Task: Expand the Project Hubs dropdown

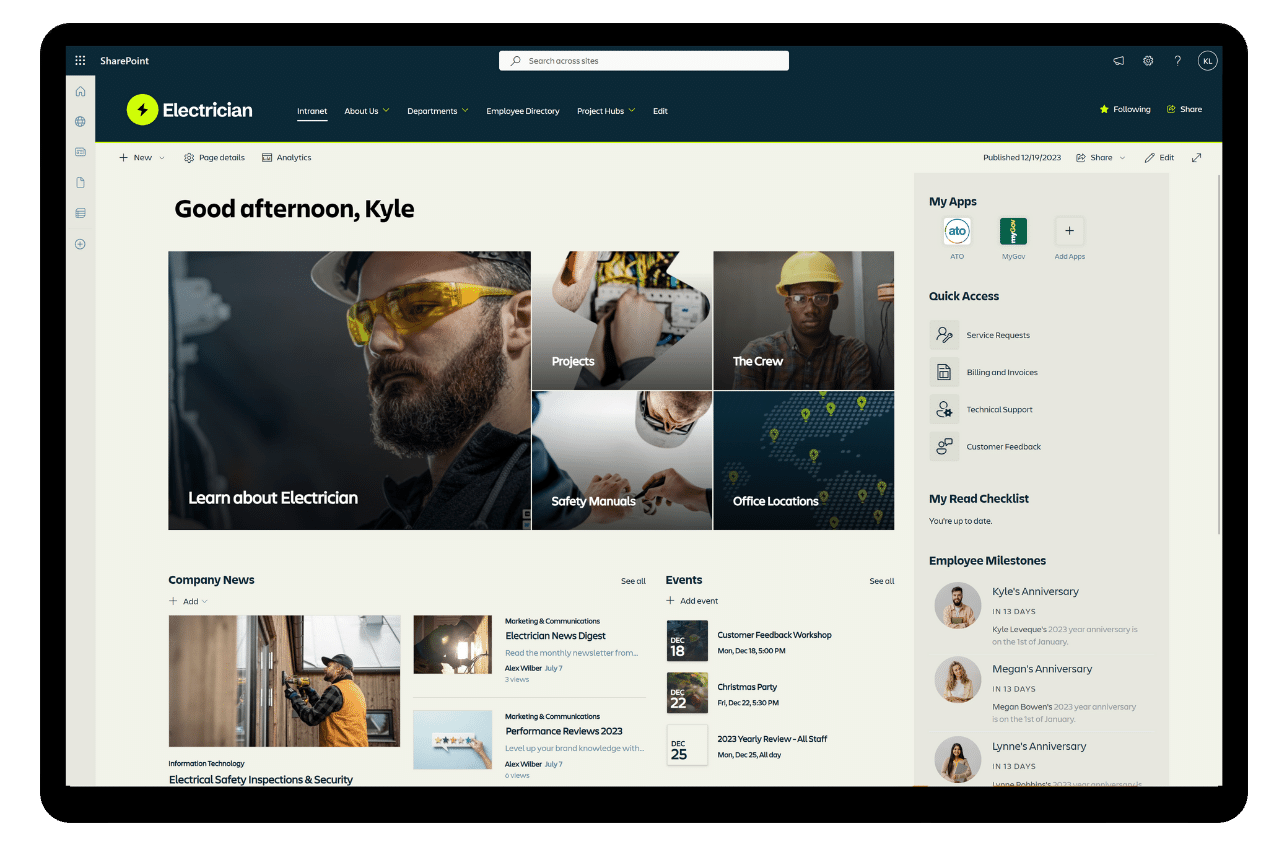Action: (606, 111)
